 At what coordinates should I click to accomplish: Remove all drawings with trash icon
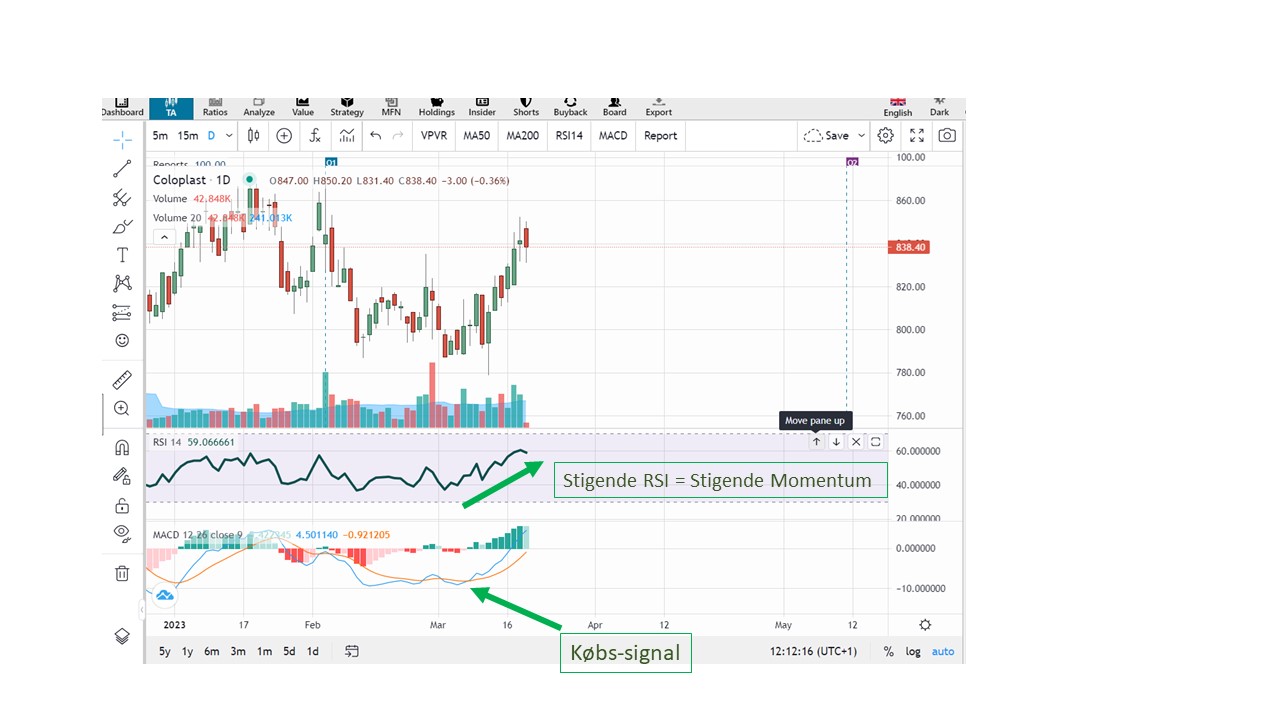[x=122, y=573]
